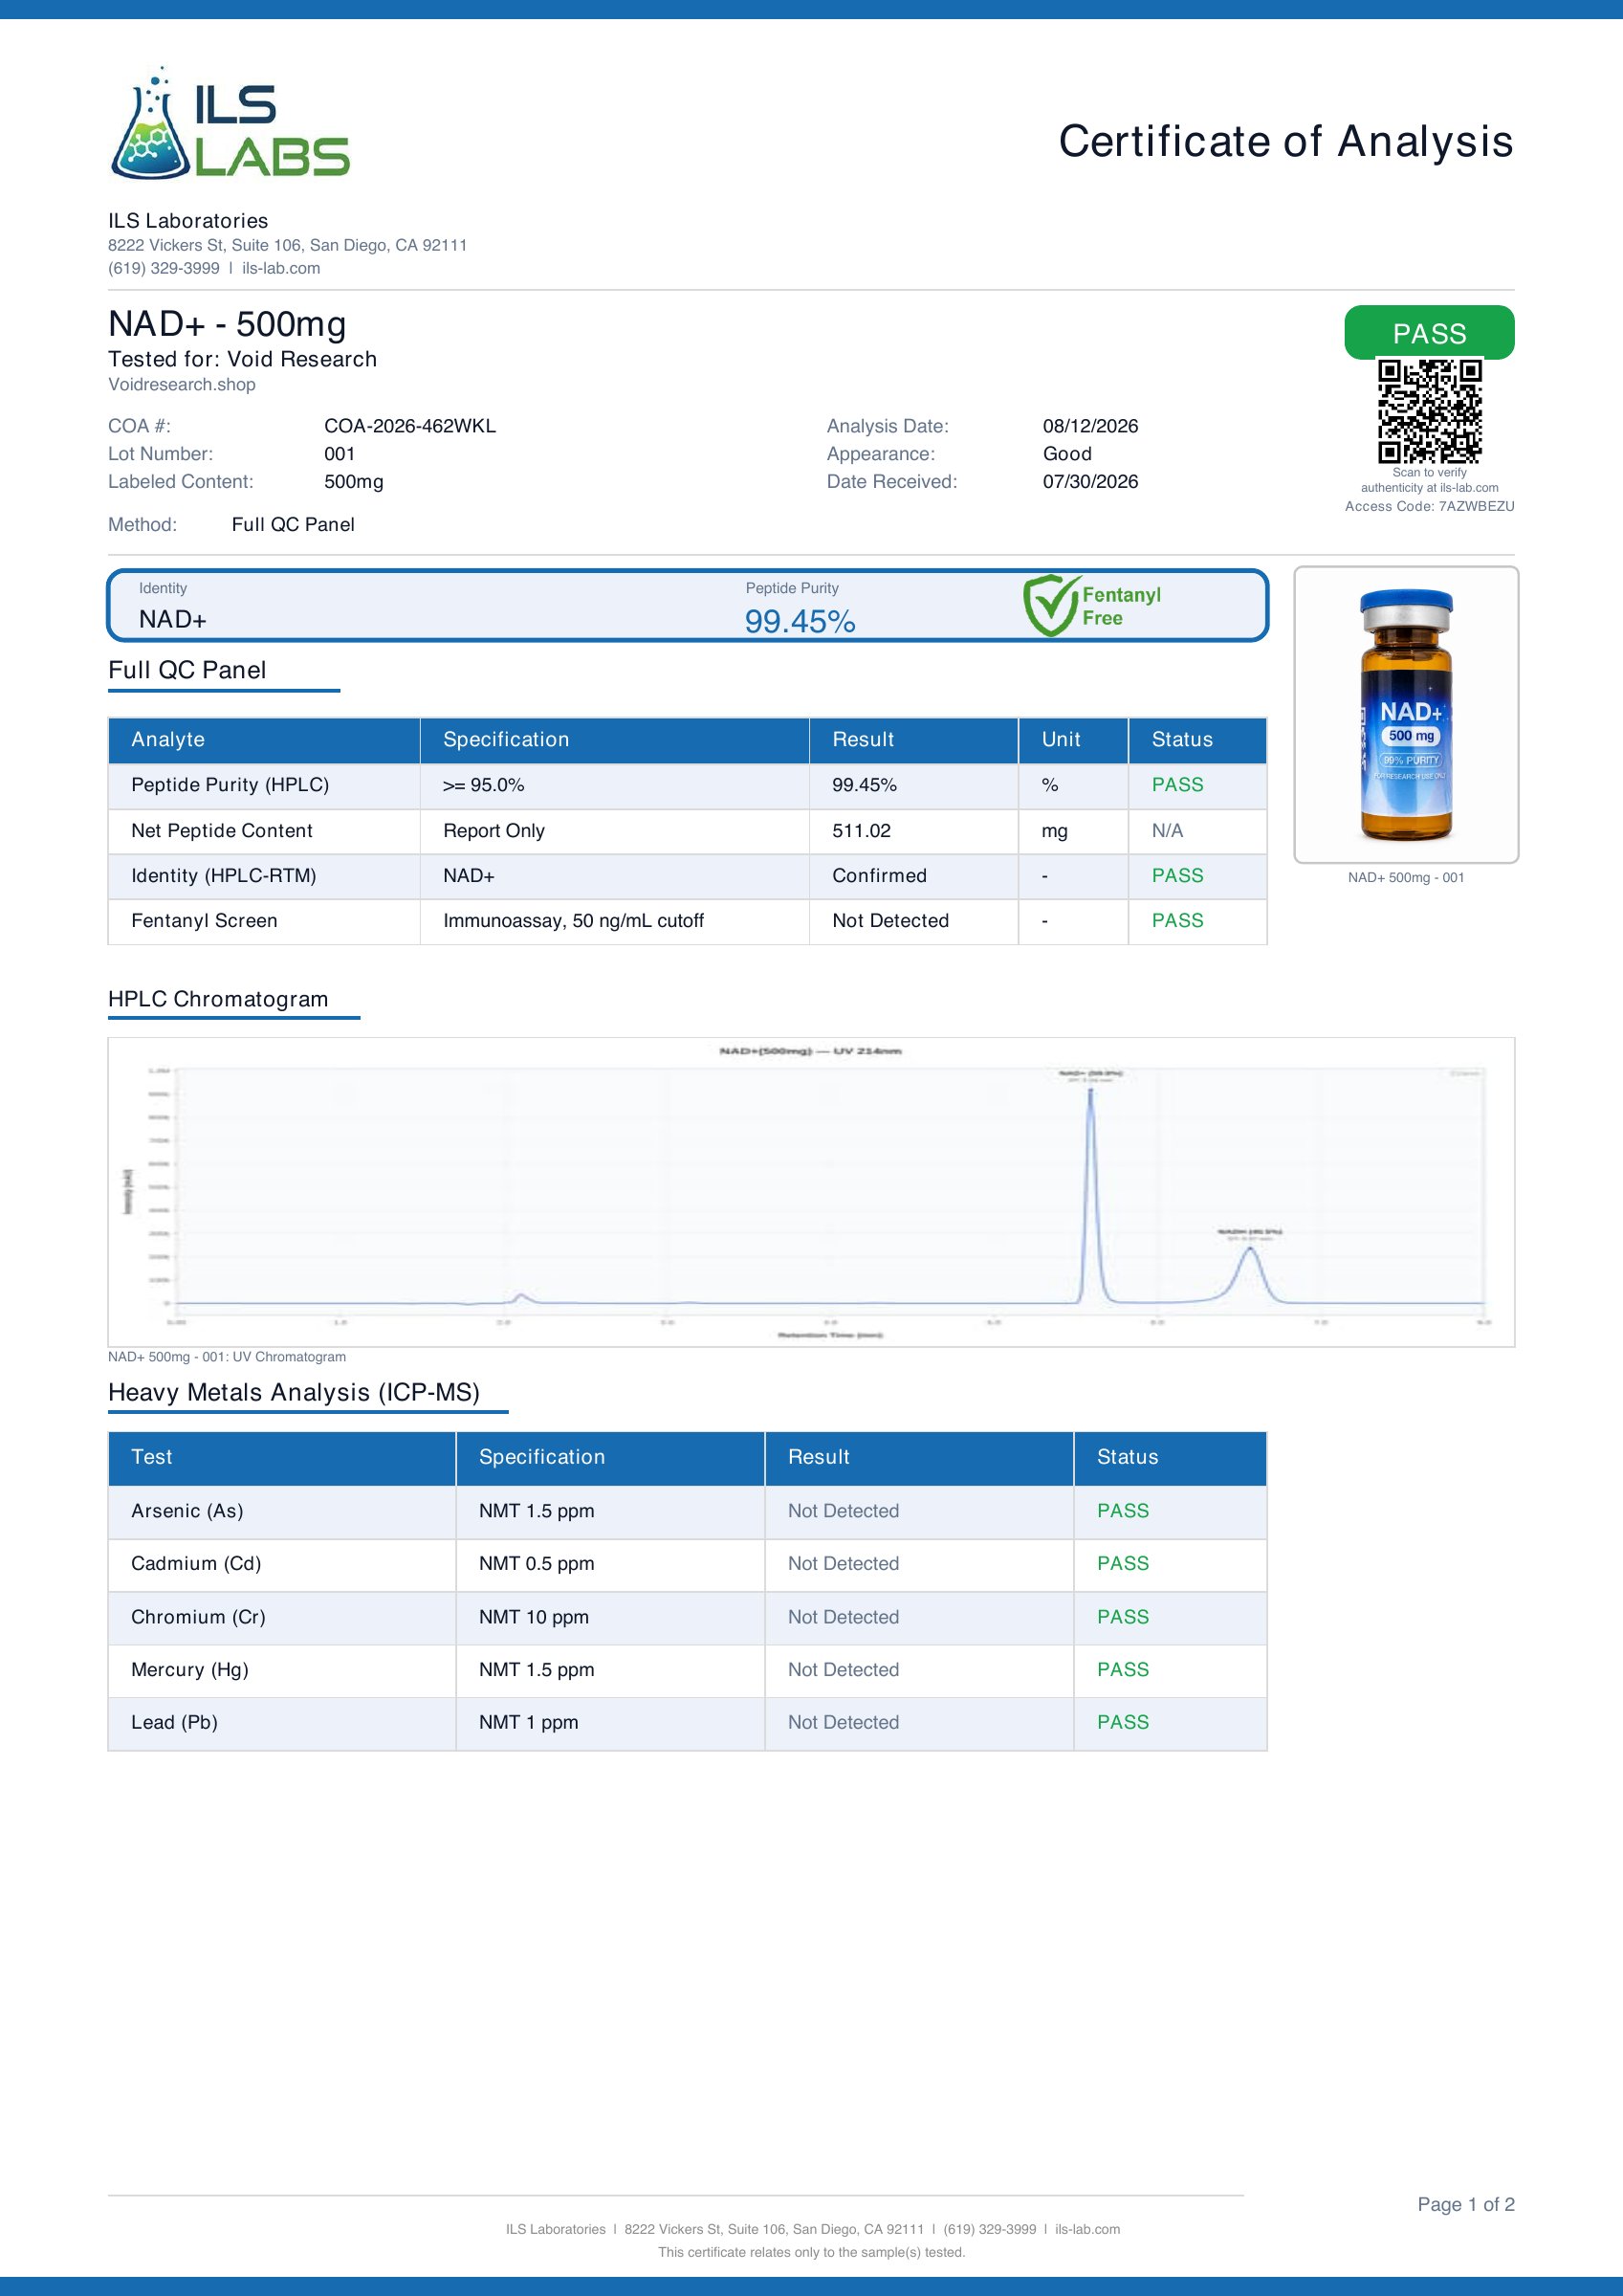Click the Mercury (Hg) PASS status
1623x2296 pixels.
click(1122, 1670)
